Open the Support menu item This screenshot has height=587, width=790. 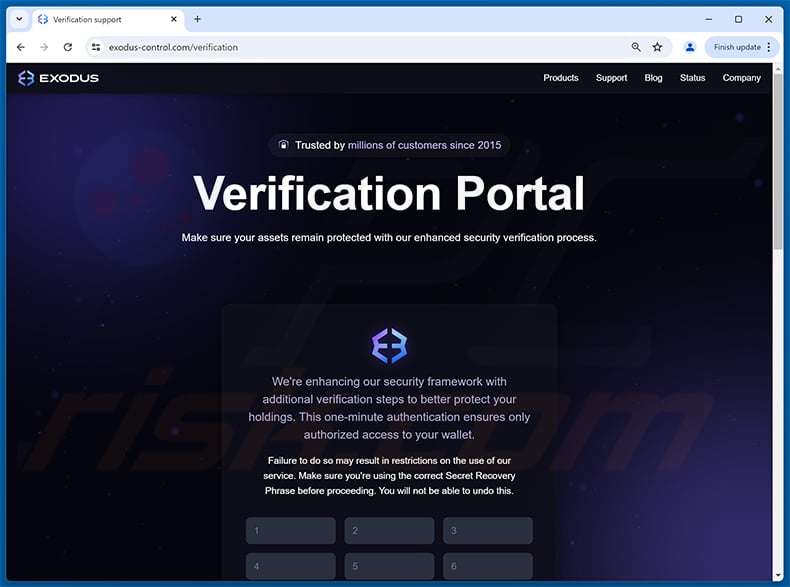(611, 78)
